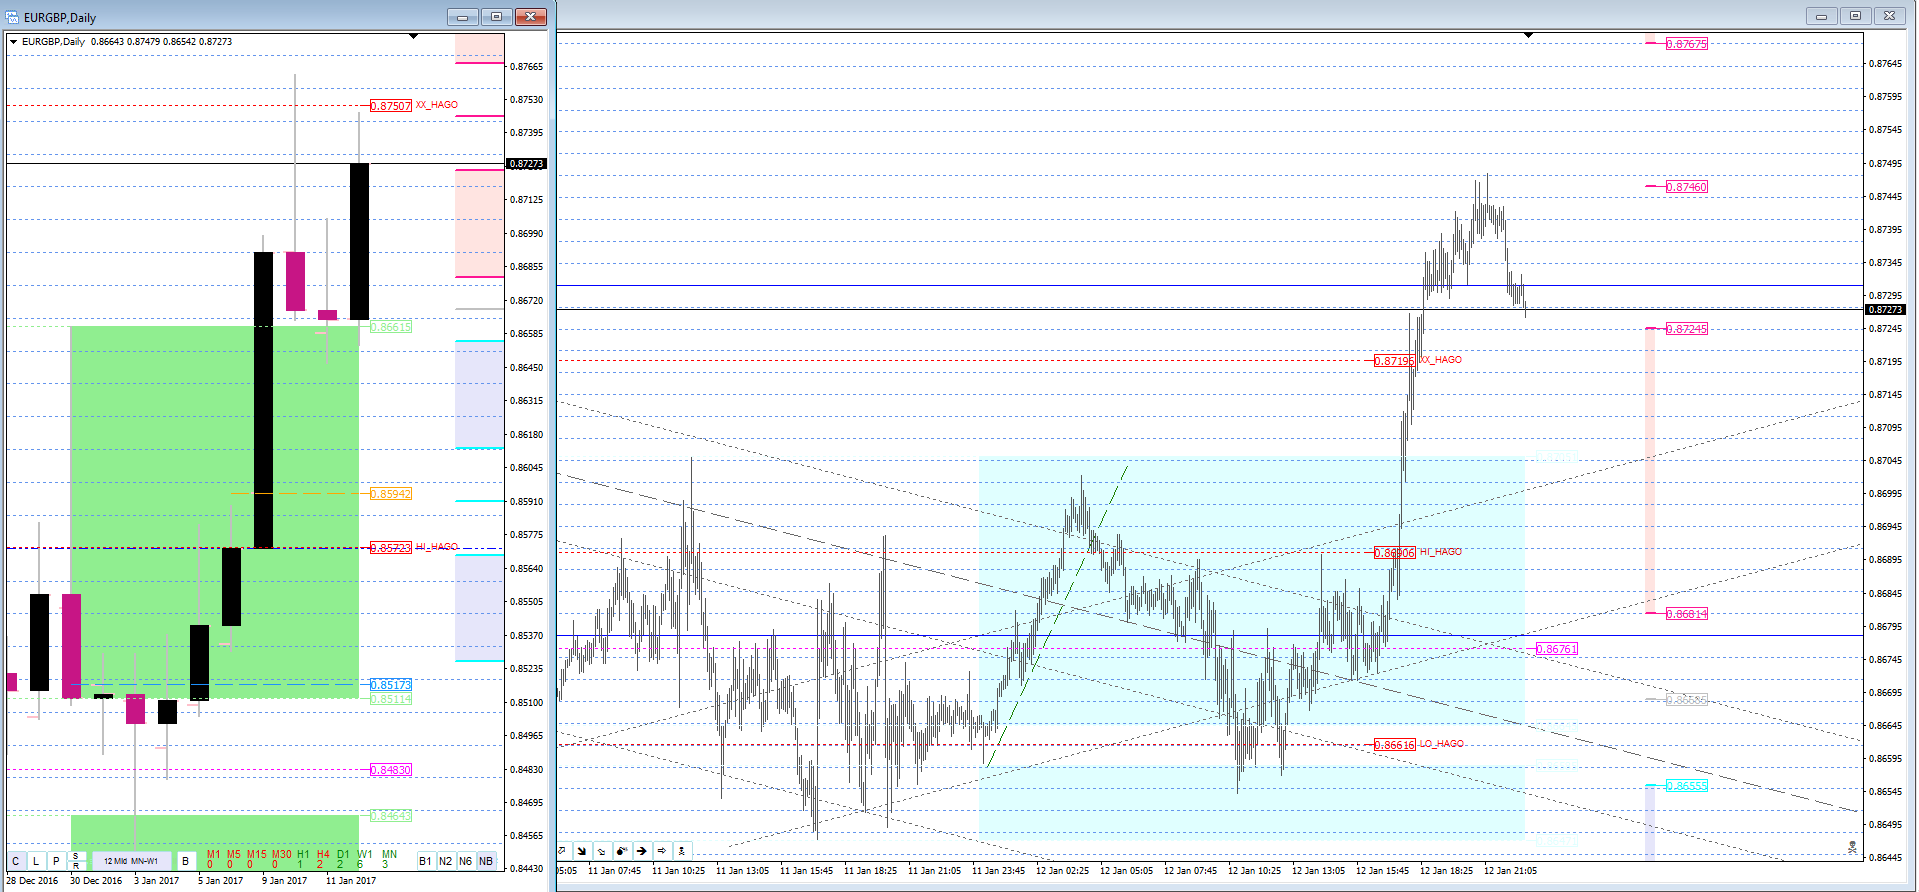Image resolution: width=1919 pixels, height=892 pixels.
Task: Maximize the EURGBP Daily chart window
Action: coord(496,17)
